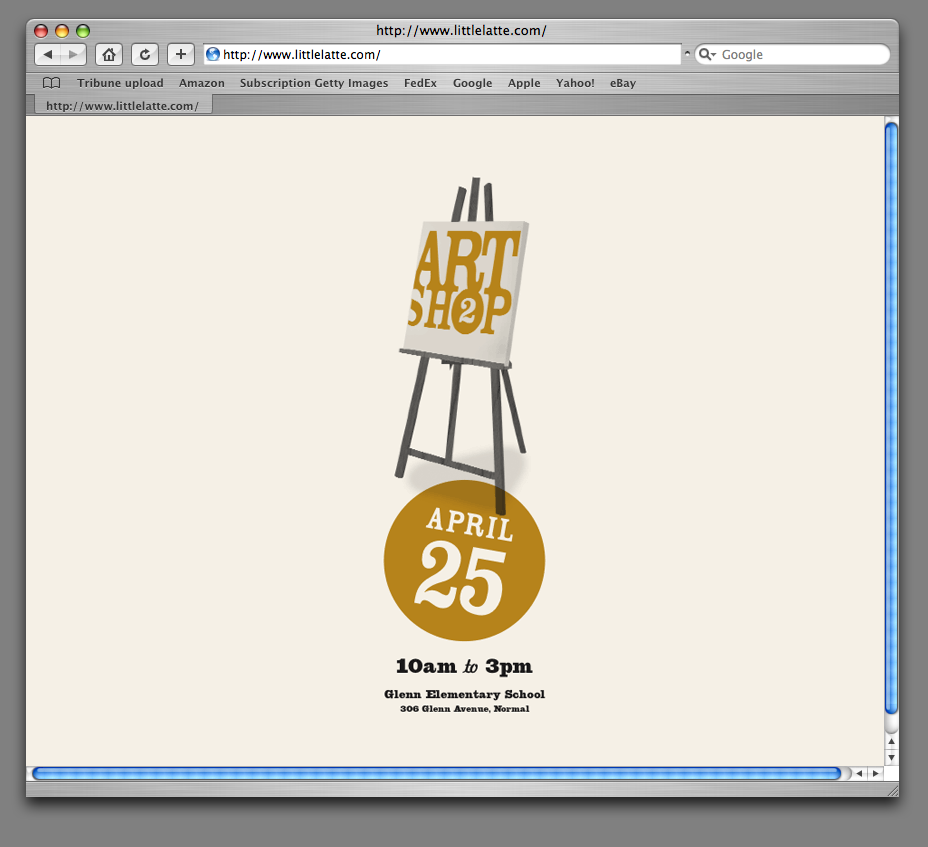Open Subscription Getty Images bookmark
The height and width of the screenshot is (847, 928).
(x=314, y=83)
